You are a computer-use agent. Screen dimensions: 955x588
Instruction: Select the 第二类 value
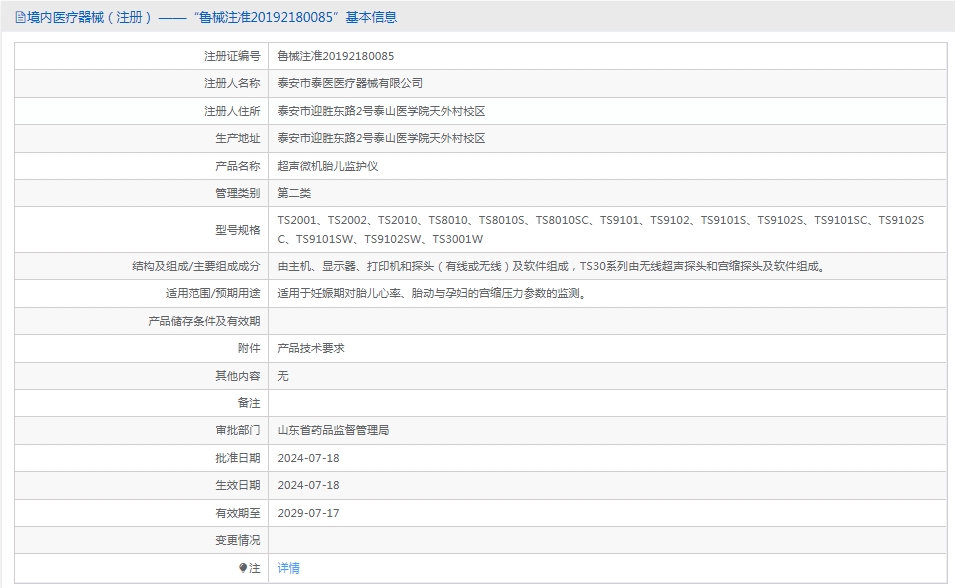click(294, 193)
